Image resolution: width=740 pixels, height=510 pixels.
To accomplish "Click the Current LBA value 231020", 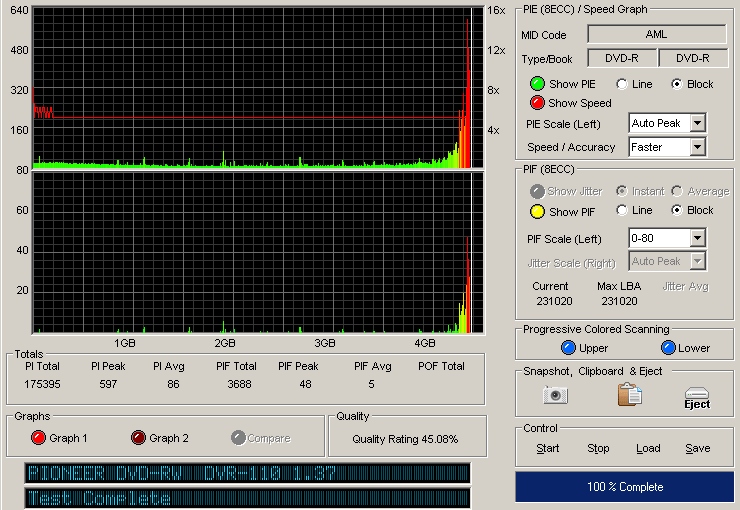I will pos(554,301).
